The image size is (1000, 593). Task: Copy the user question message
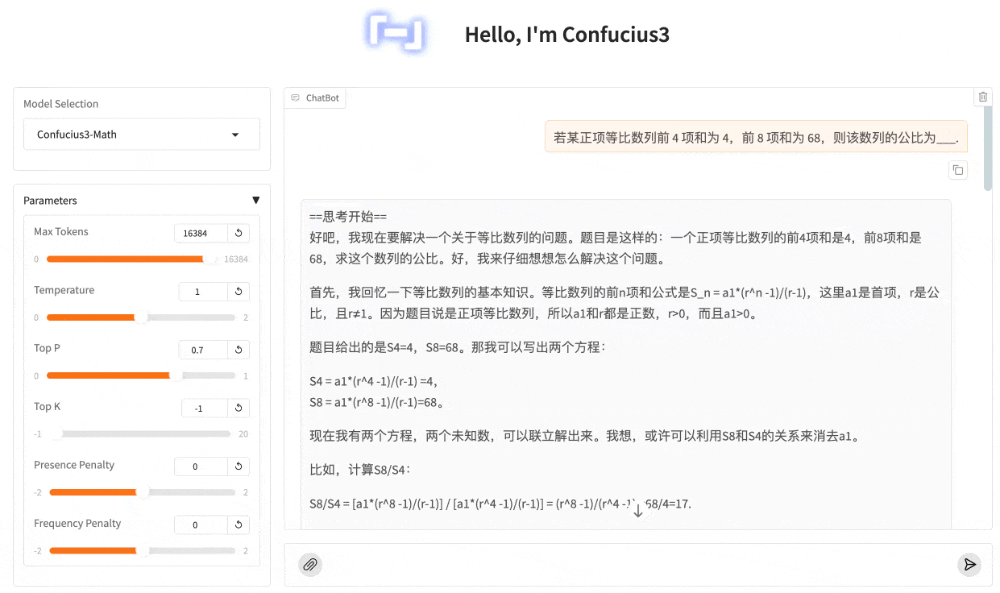958,170
